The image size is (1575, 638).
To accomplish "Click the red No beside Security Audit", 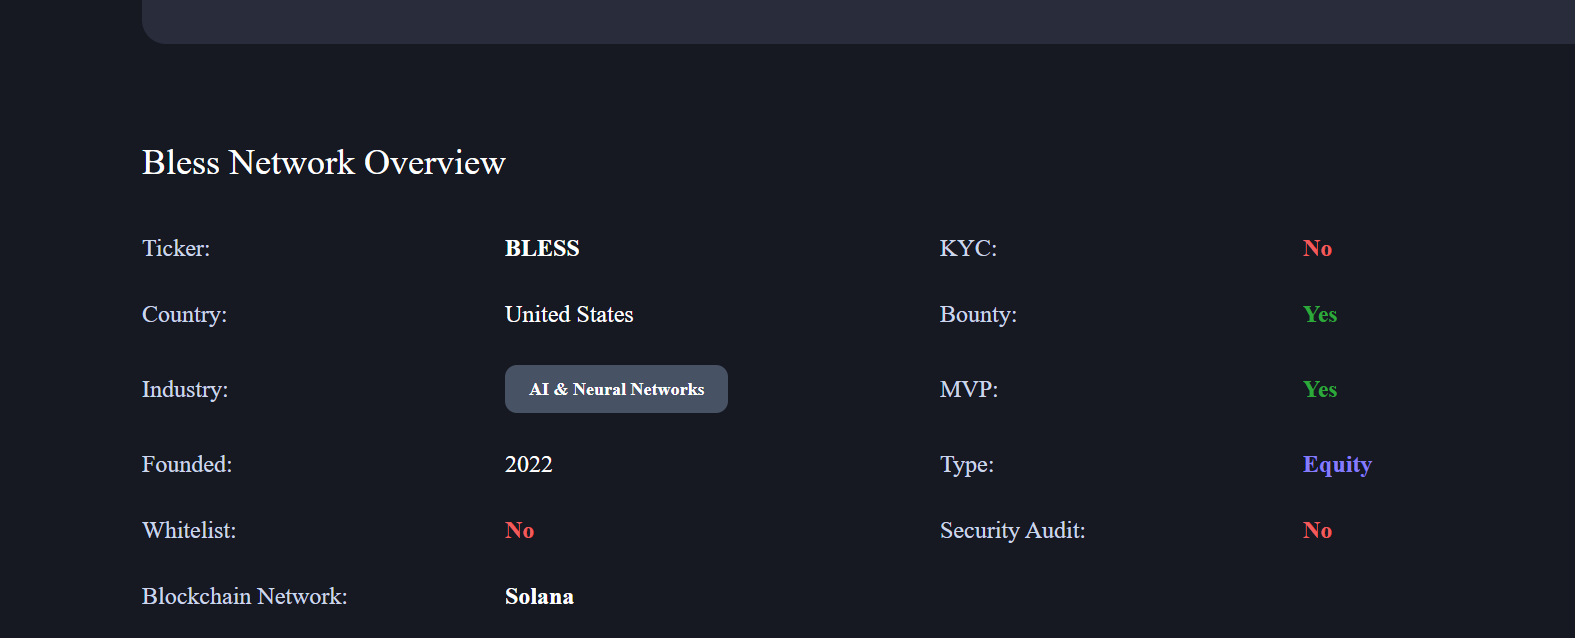I will pyautogui.click(x=1317, y=530).
